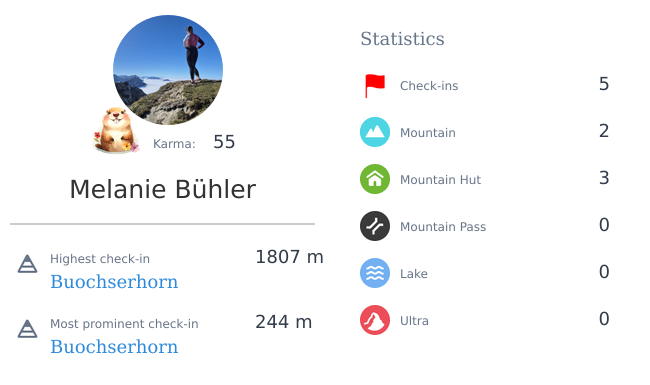The height and width of the screenshot is (385, 650).
Task: Click the Most prominent check-in triangle icon
Action: click(x=27, y=329)
